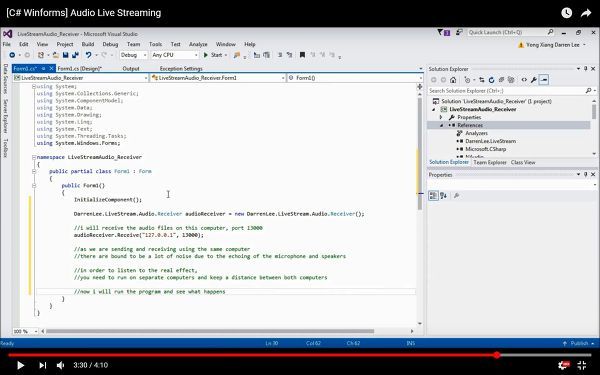
Task: Click the editor horizontal scrollbar
Action: (210, 331)
